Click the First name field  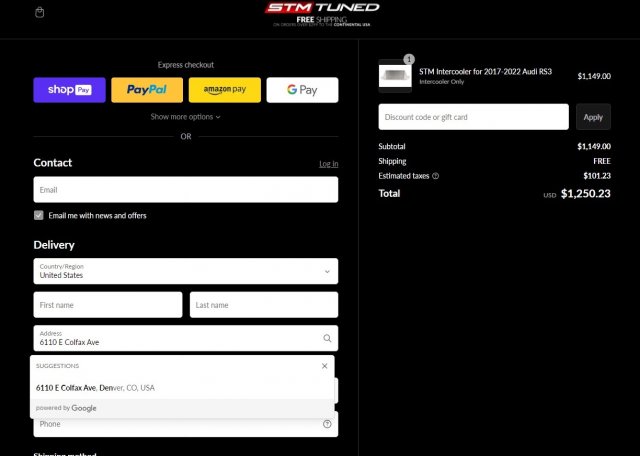(x=108, y=305)
